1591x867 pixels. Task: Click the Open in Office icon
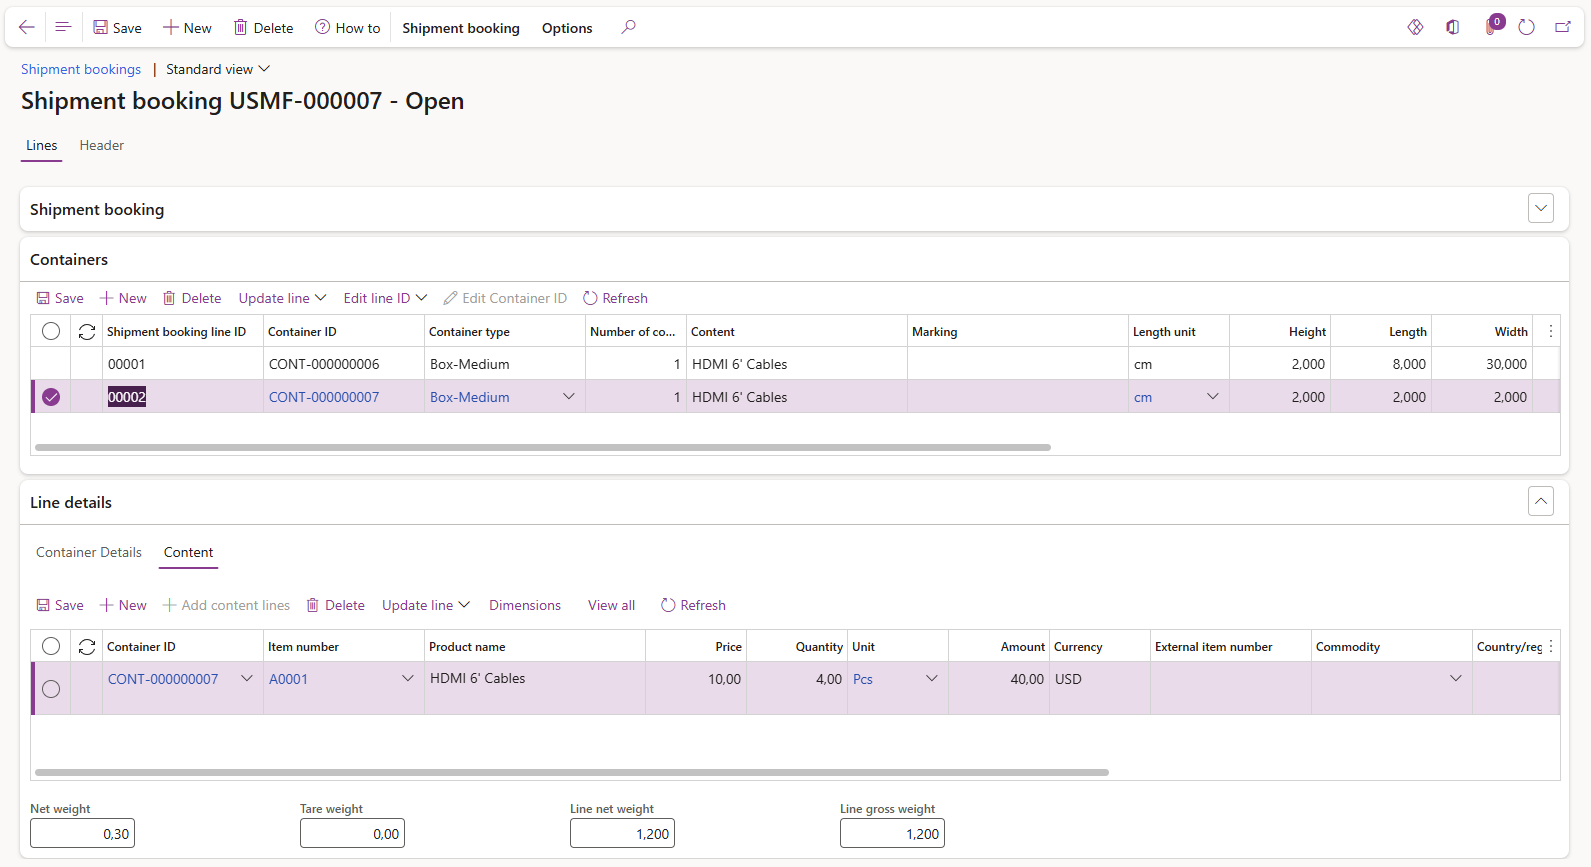click(1452, 27)
